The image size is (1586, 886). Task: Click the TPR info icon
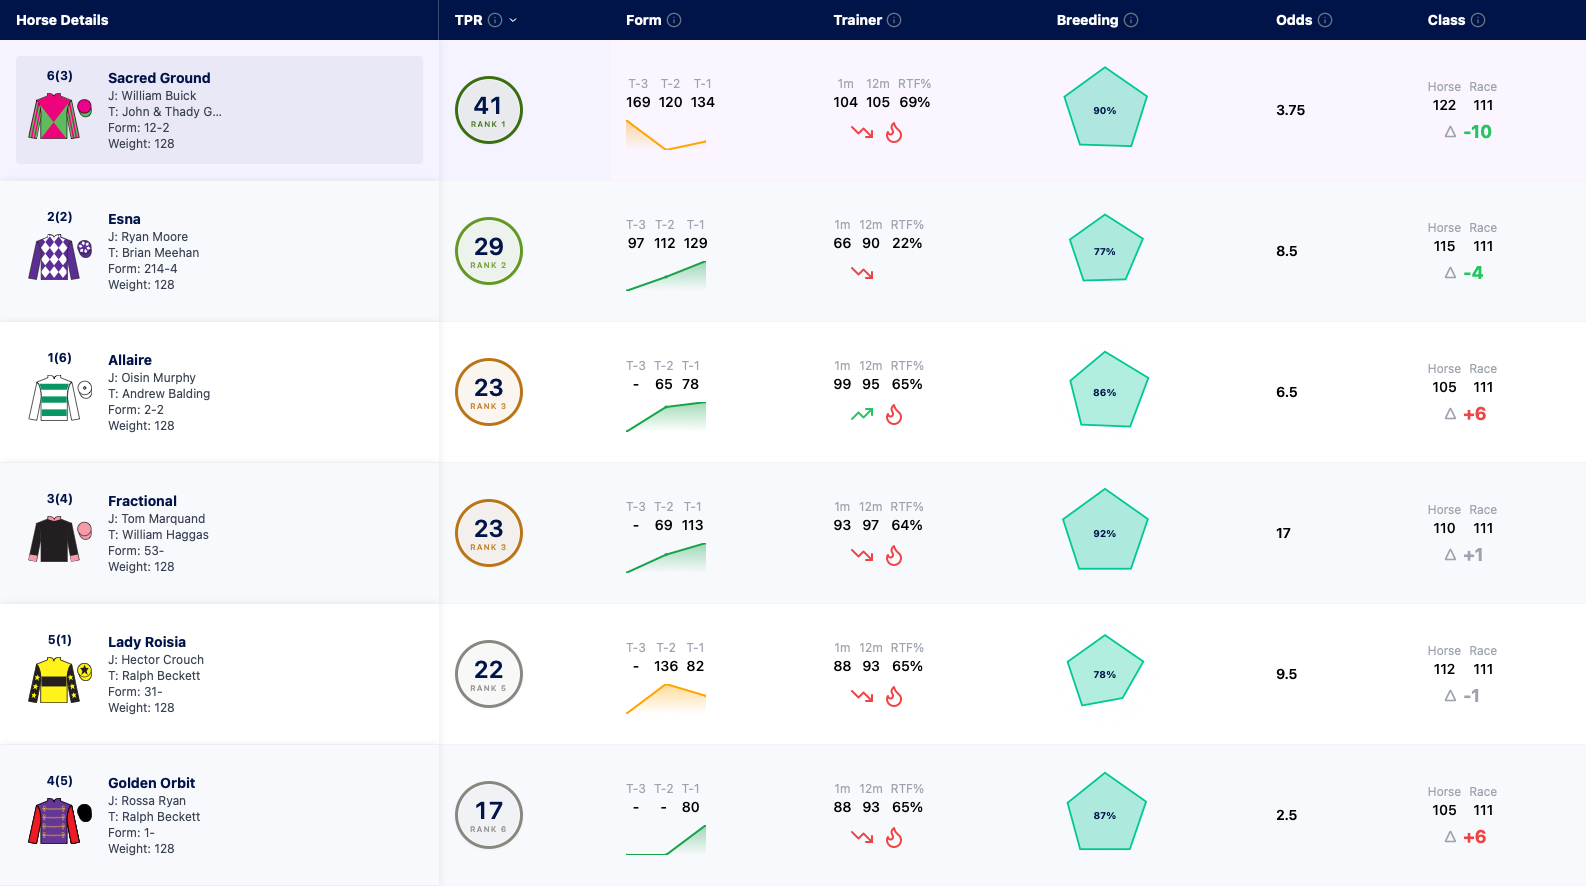click(495, 20)
